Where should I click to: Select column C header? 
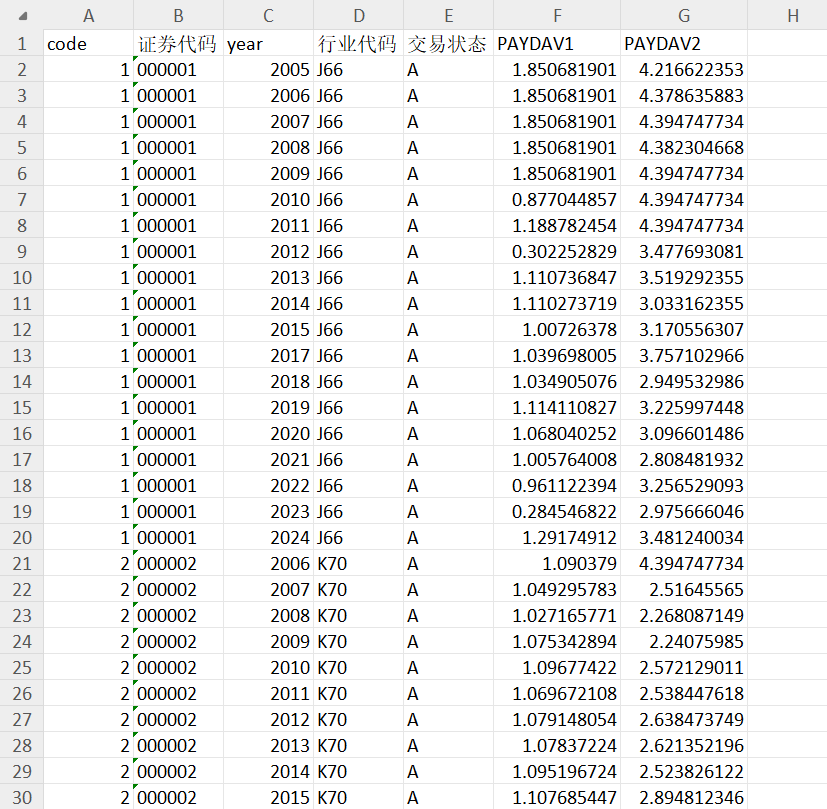point(268,15)
